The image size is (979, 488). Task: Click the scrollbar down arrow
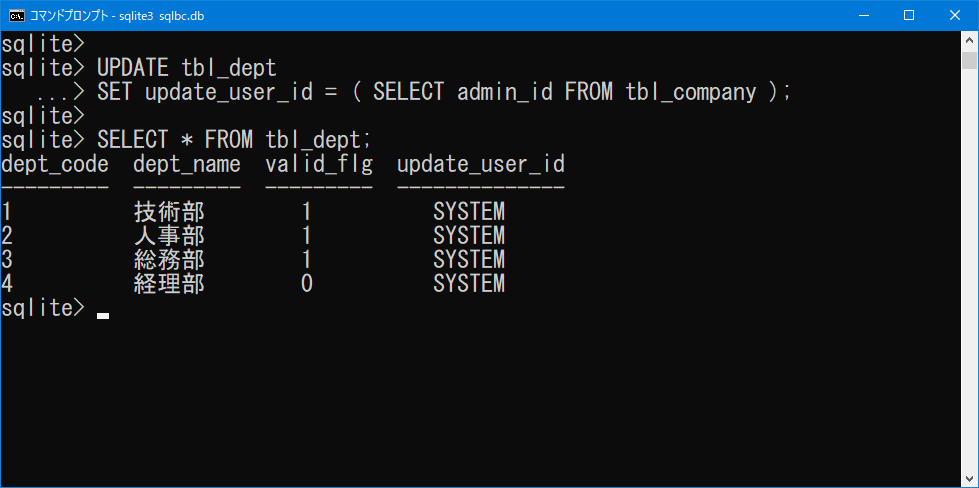pyautogui.click(x=969, y=478)
